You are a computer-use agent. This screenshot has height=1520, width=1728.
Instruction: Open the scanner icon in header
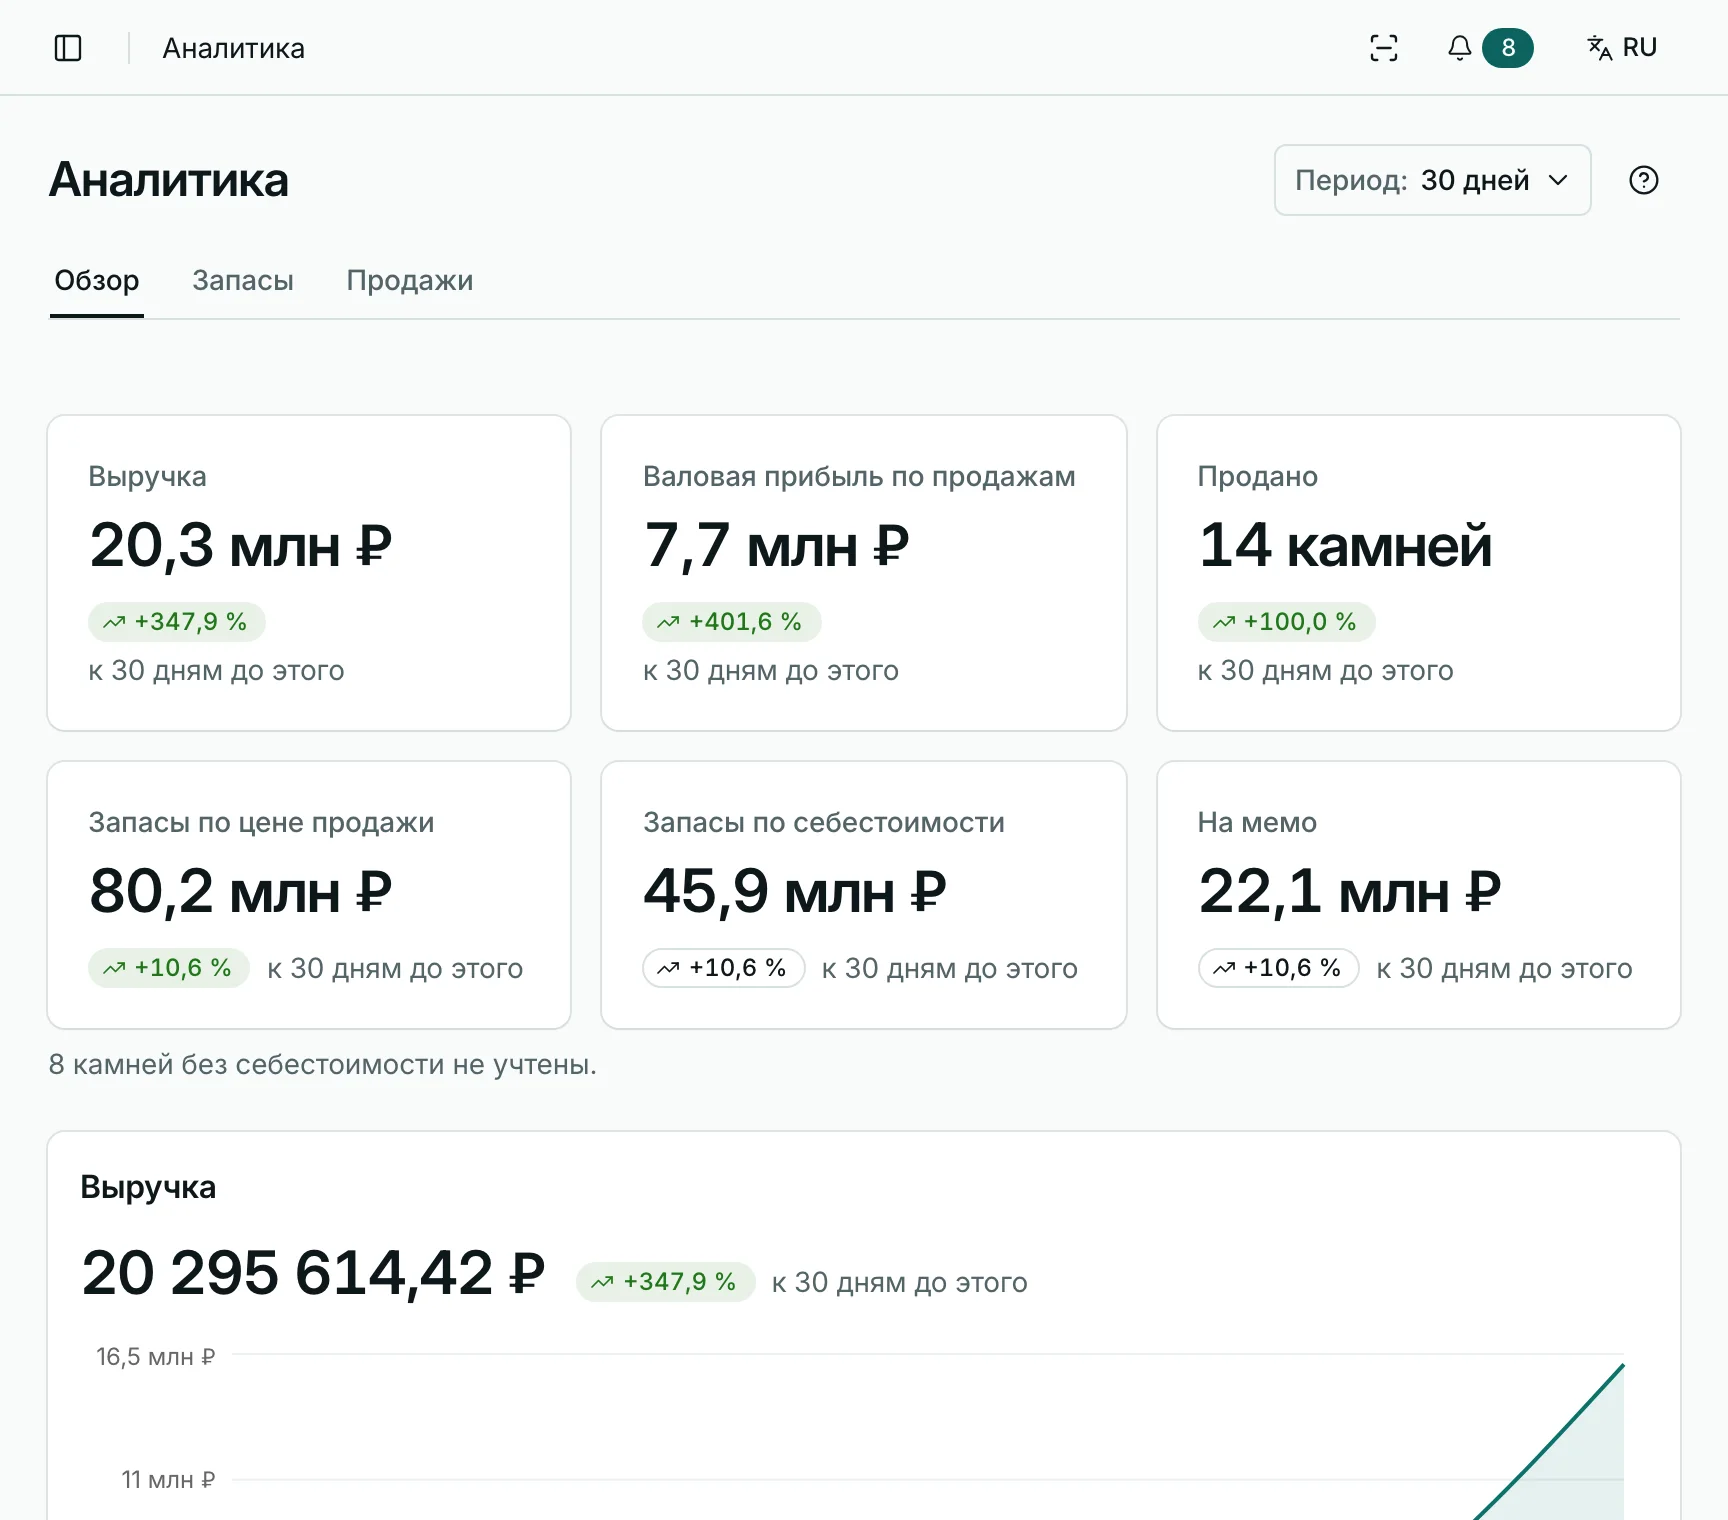click(1384, 48)
